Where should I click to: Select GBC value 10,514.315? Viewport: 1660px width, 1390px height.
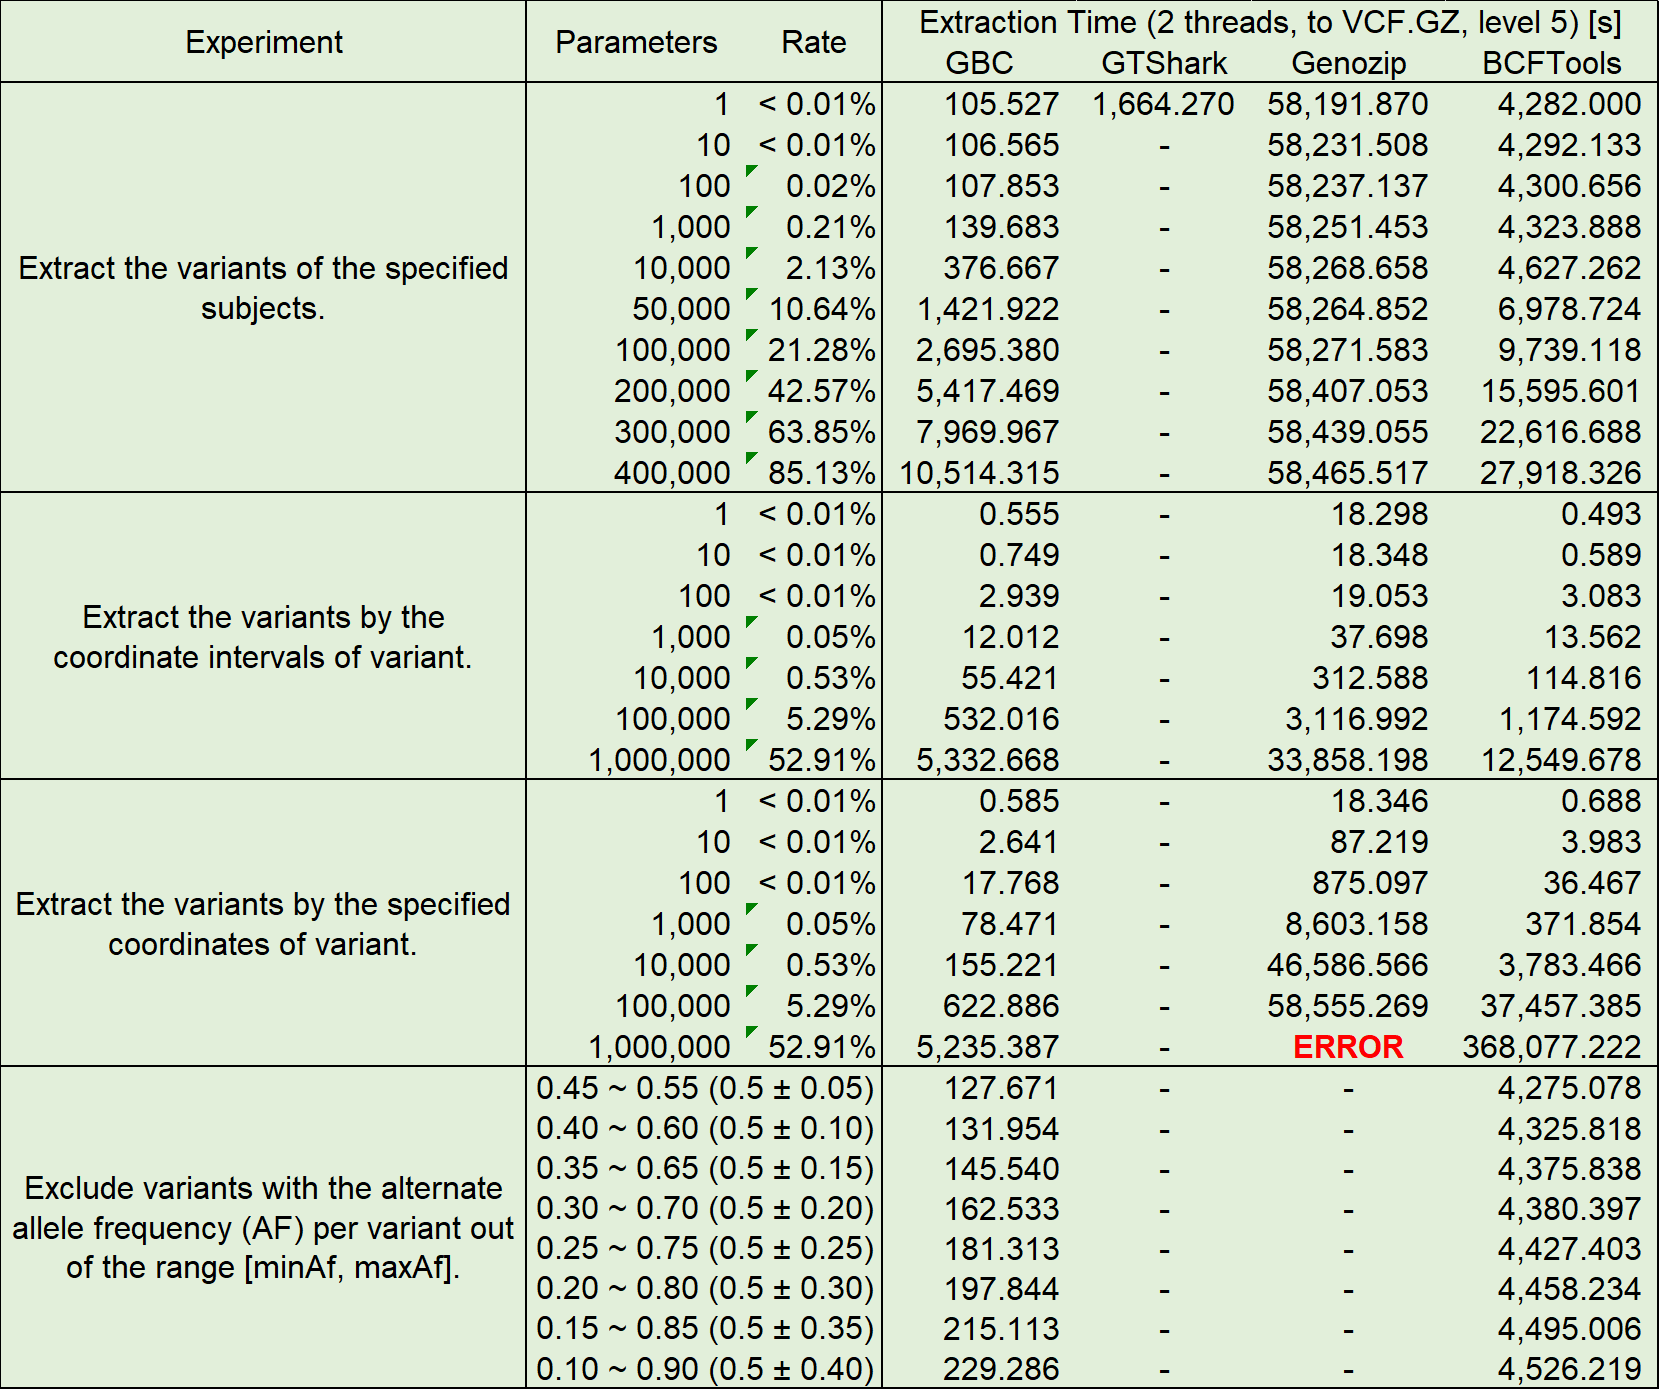pyautogui.click(x=979, y=473)
